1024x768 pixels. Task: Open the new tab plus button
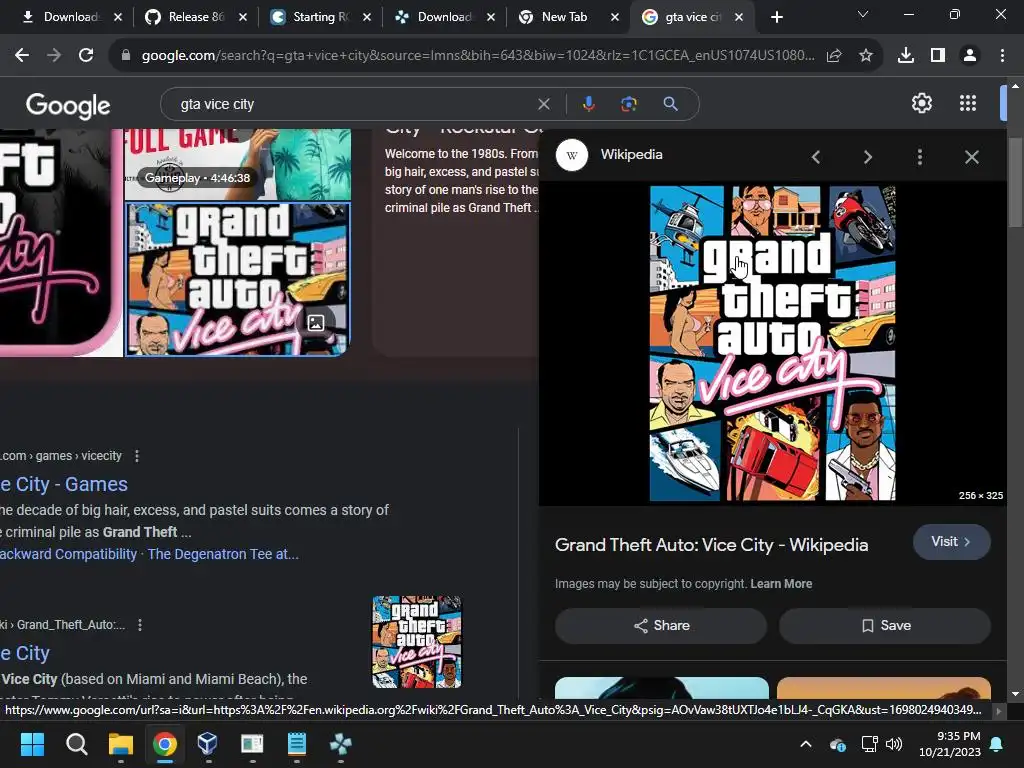776,17
